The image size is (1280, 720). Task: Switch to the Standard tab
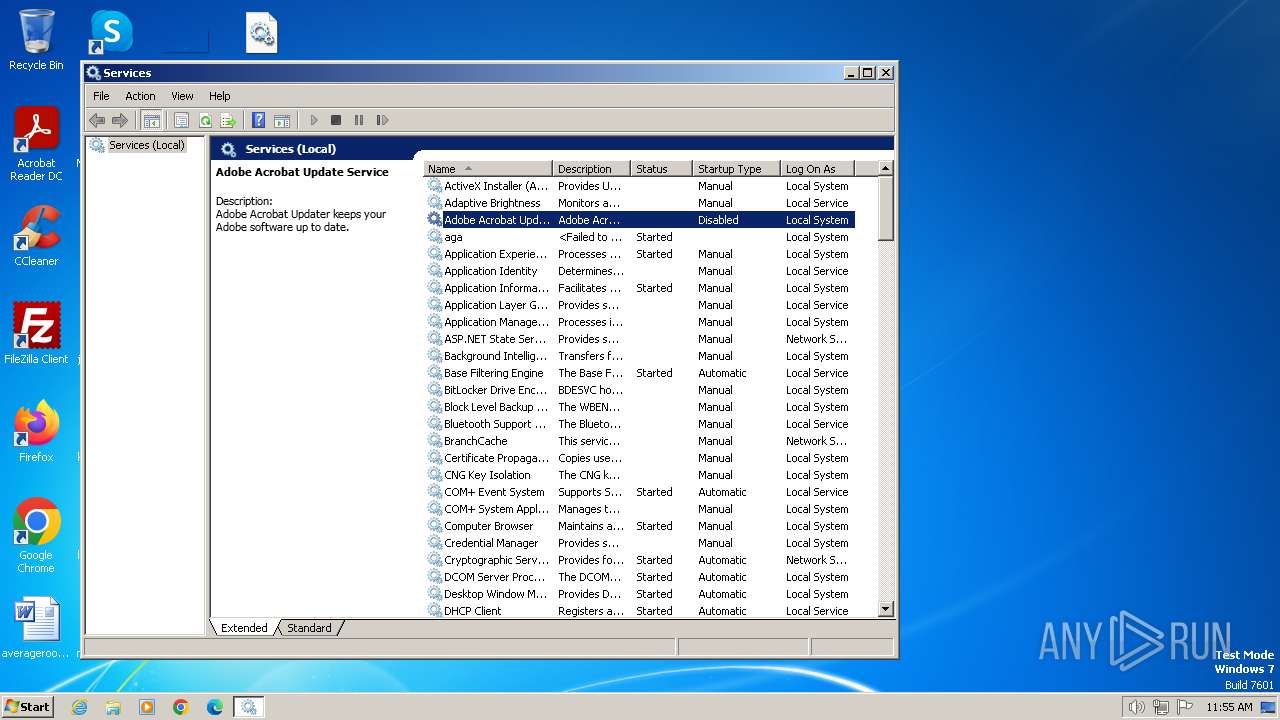click(x=309, y=628)
